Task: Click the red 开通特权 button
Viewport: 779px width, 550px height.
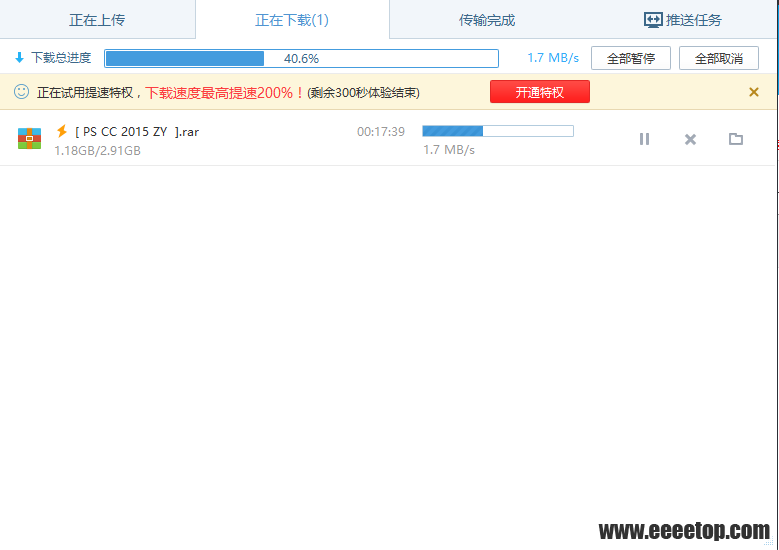Action: tap(540, 92)
